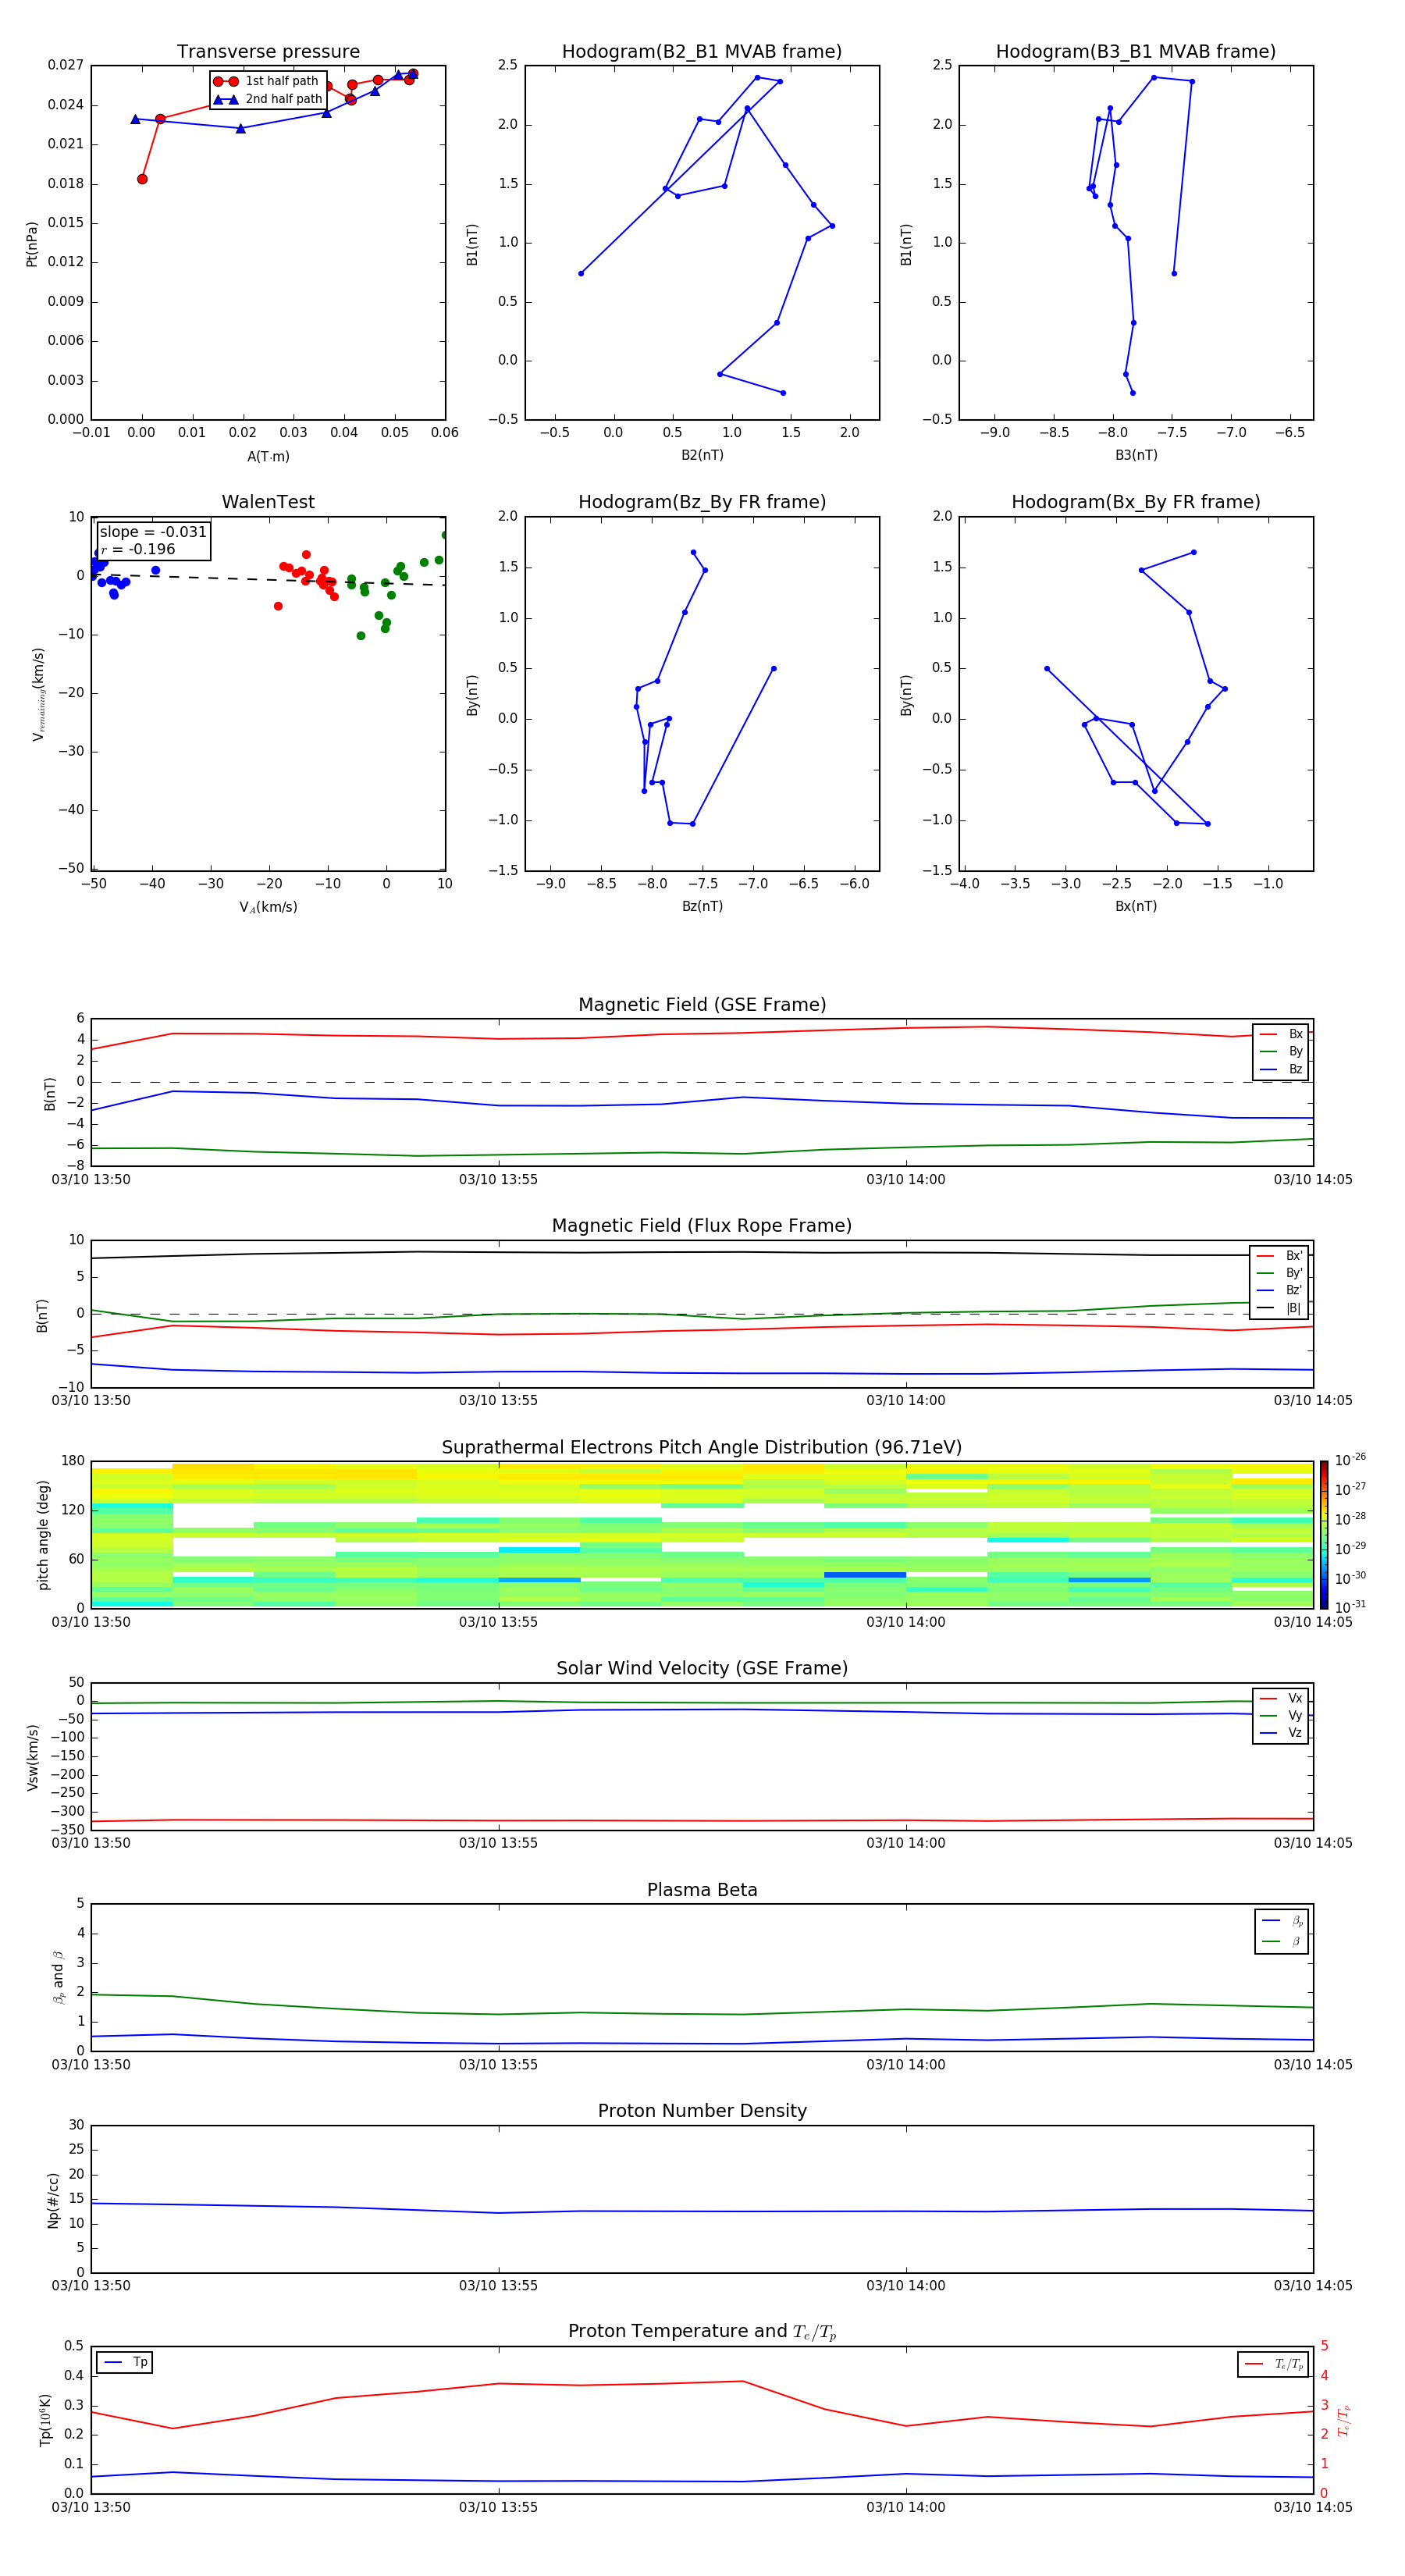Click the "B3(nT)" x-axis label
1405x2576 pixels.
coord(1136,455)
